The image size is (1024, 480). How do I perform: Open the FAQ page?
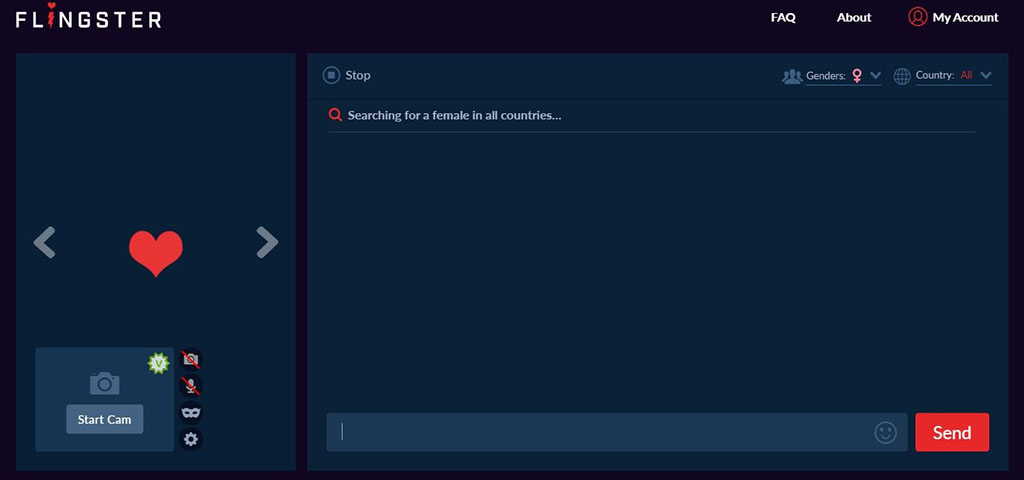pyautogui.click(x=783, y=17)
